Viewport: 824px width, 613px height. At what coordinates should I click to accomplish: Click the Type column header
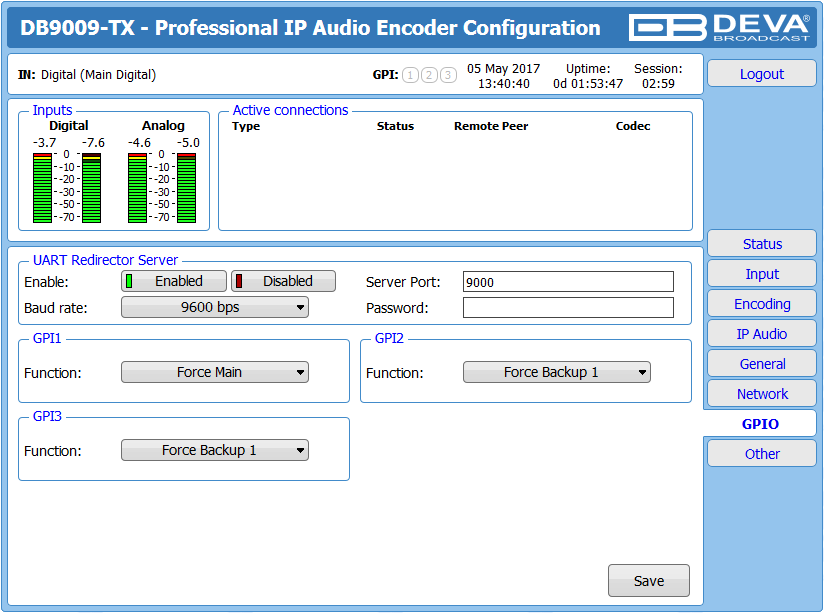246,126
